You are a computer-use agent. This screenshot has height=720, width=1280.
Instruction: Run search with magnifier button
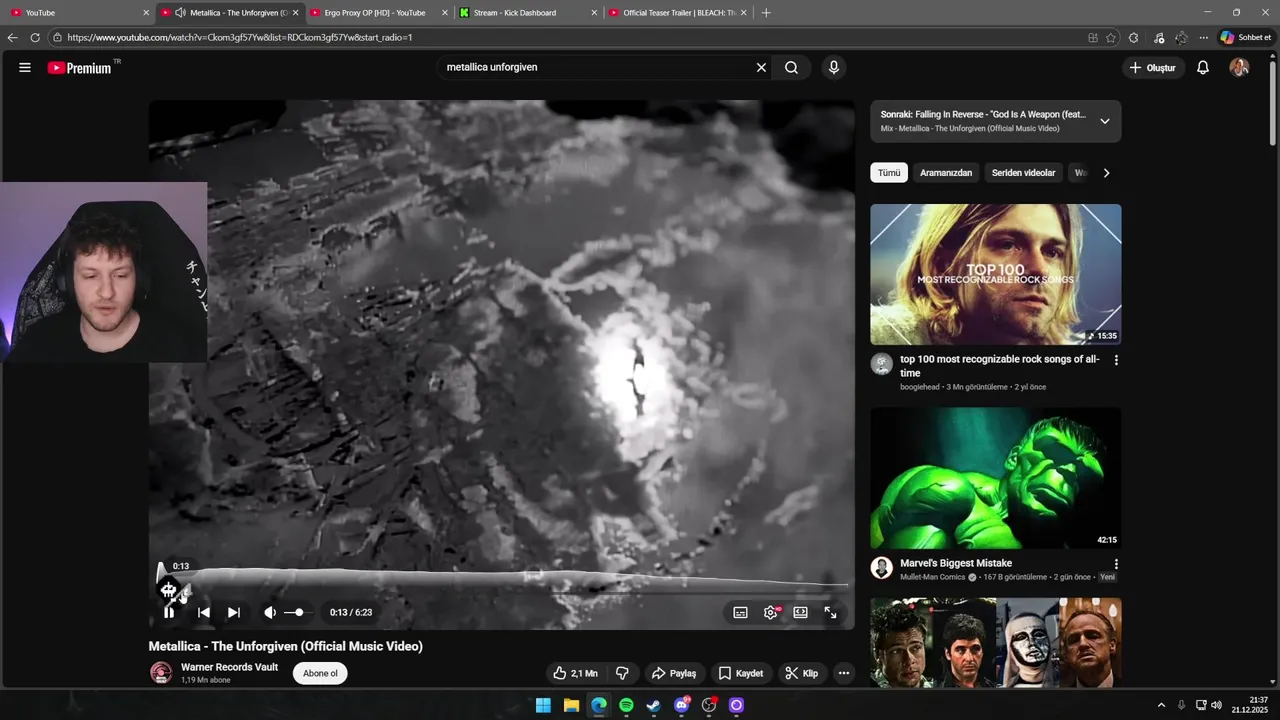791,68
